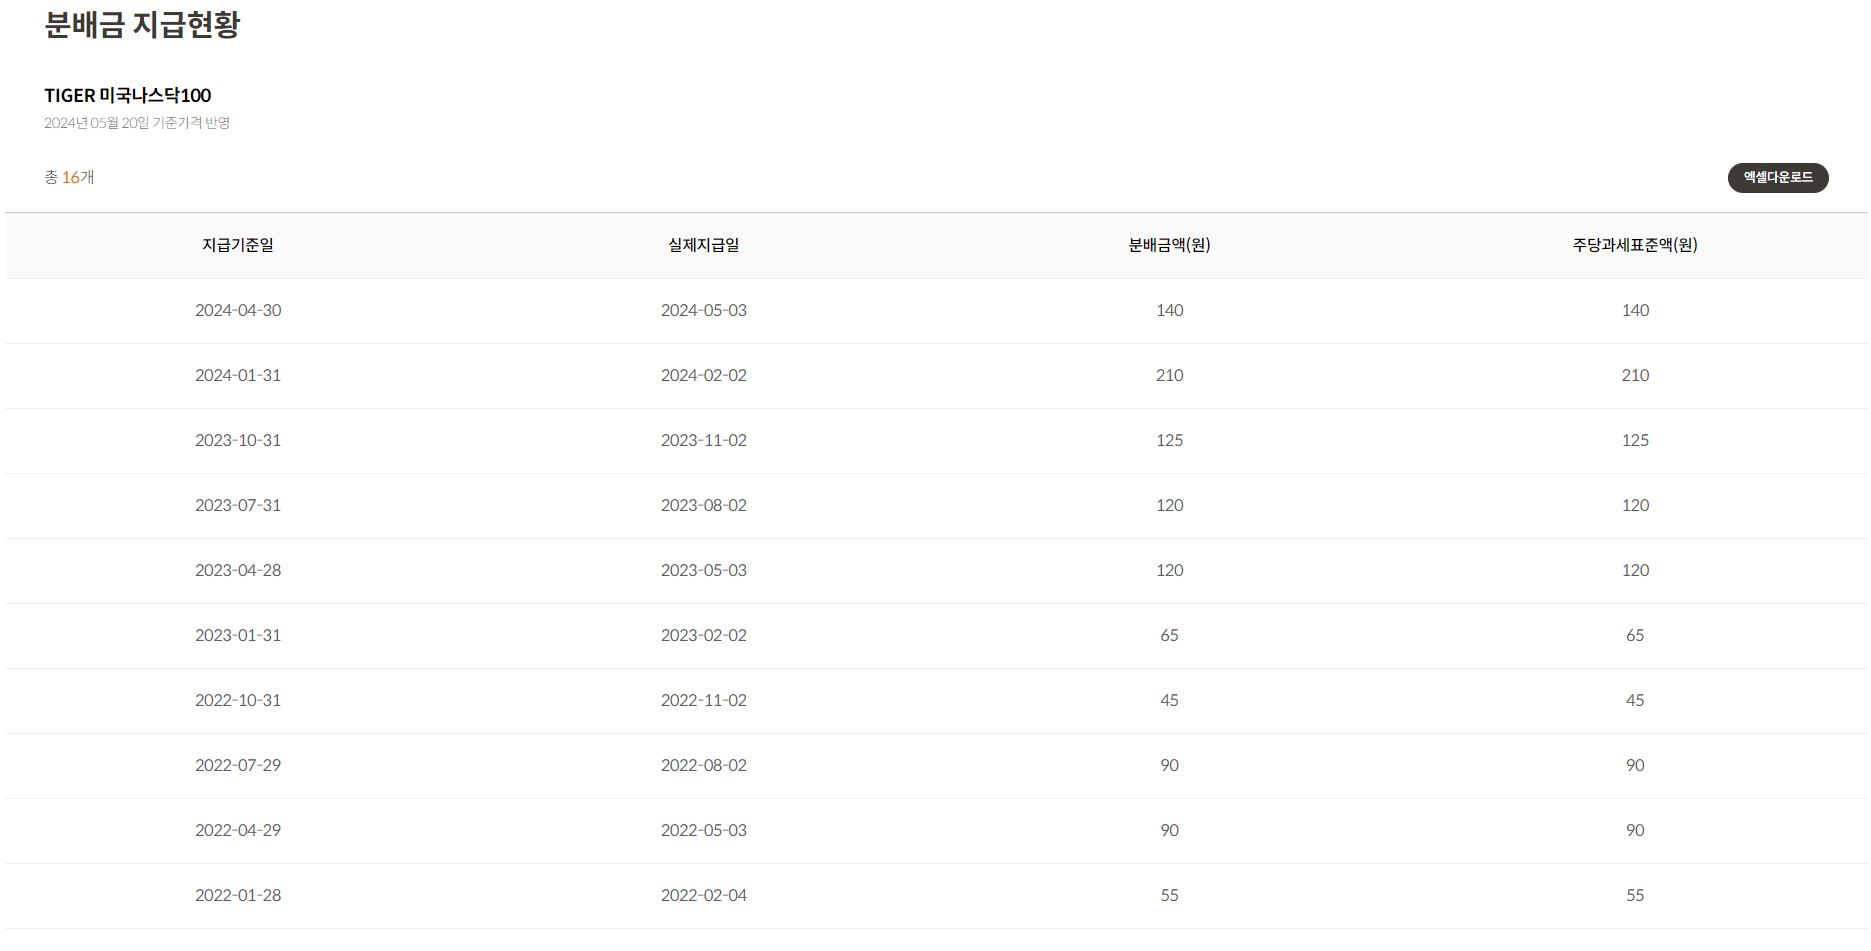Viewport: 1871px width, 951px height.
Task: Click the 엑셀다운로드 button
Action: coord(1777,178)
